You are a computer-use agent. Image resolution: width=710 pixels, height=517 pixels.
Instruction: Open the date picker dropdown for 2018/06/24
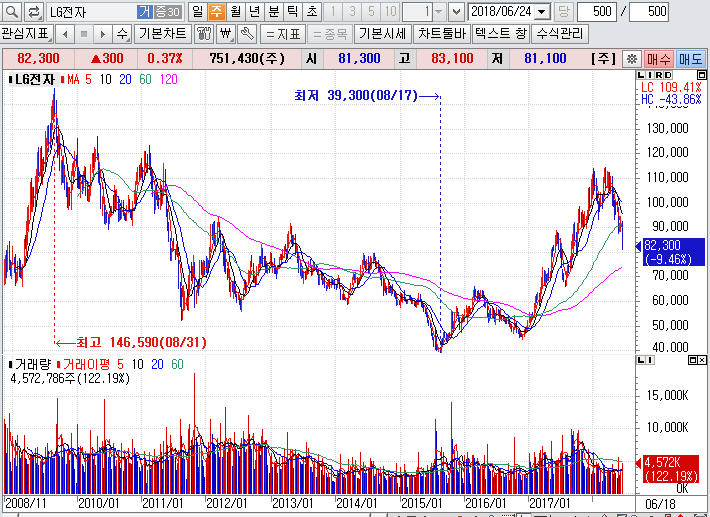click(542, 11)
